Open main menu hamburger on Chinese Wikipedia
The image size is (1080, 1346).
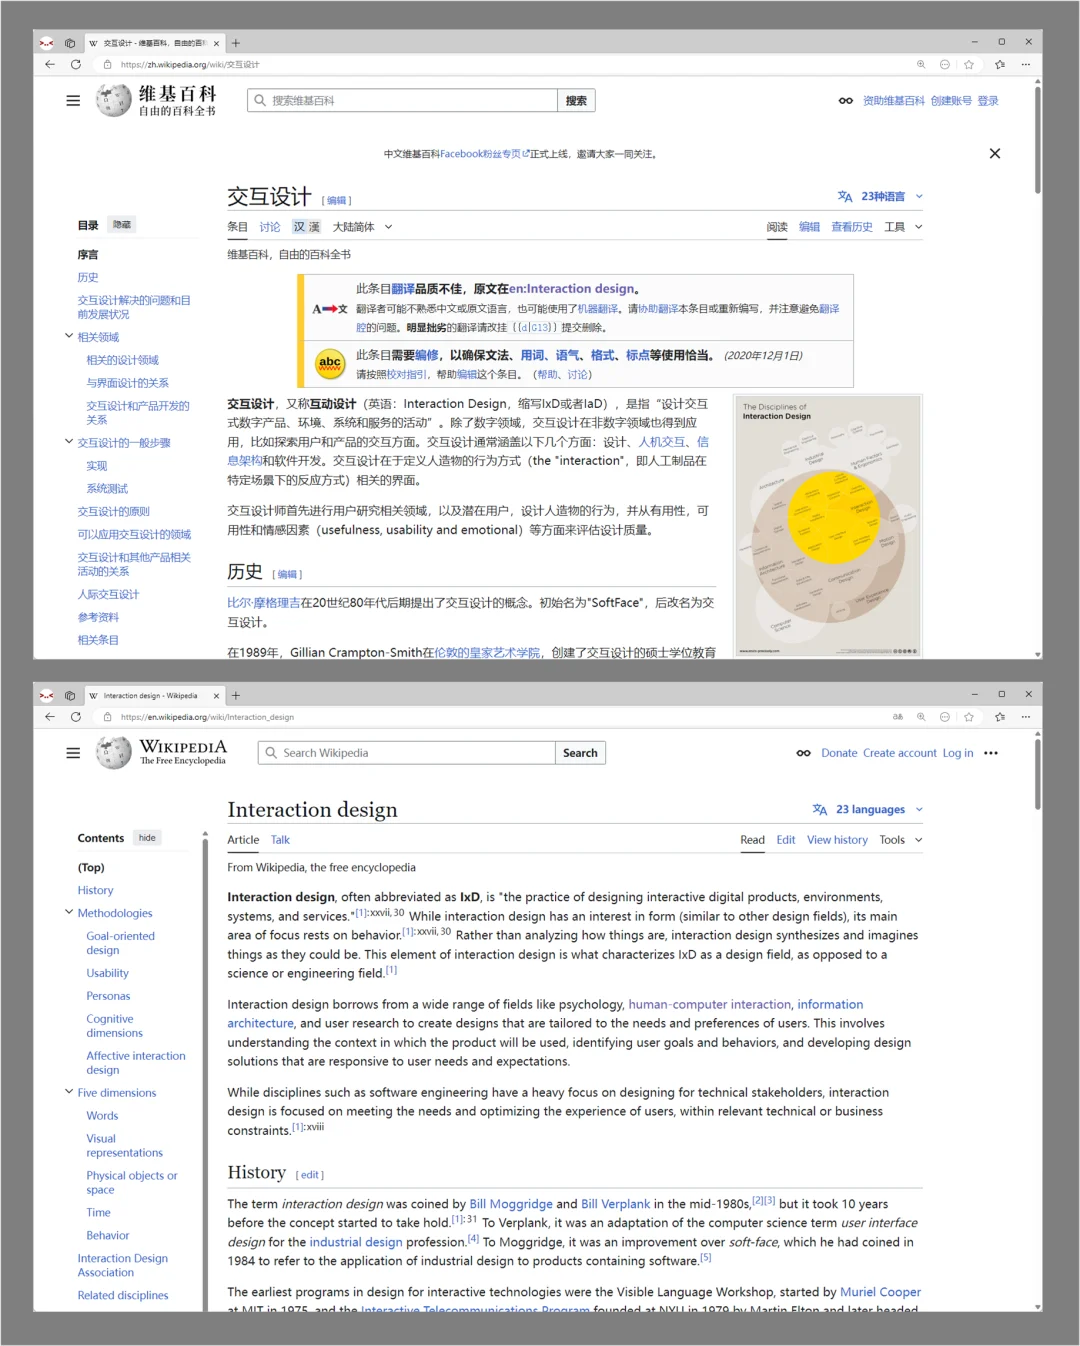point(73,101)
